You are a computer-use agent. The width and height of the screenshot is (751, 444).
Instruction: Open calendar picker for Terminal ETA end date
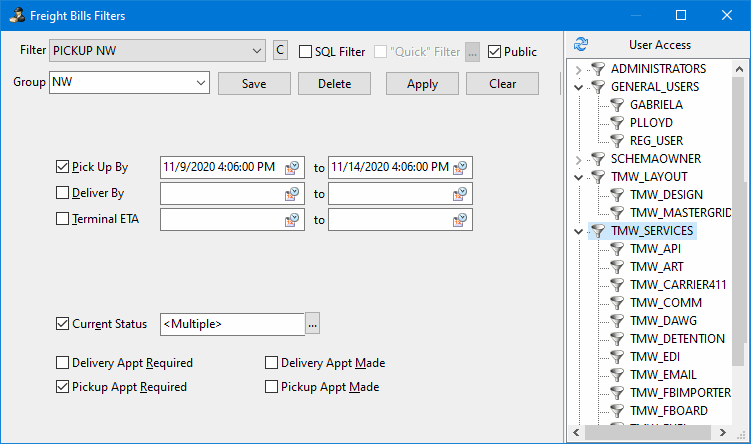pyautogui.click(x=461, y=220)
